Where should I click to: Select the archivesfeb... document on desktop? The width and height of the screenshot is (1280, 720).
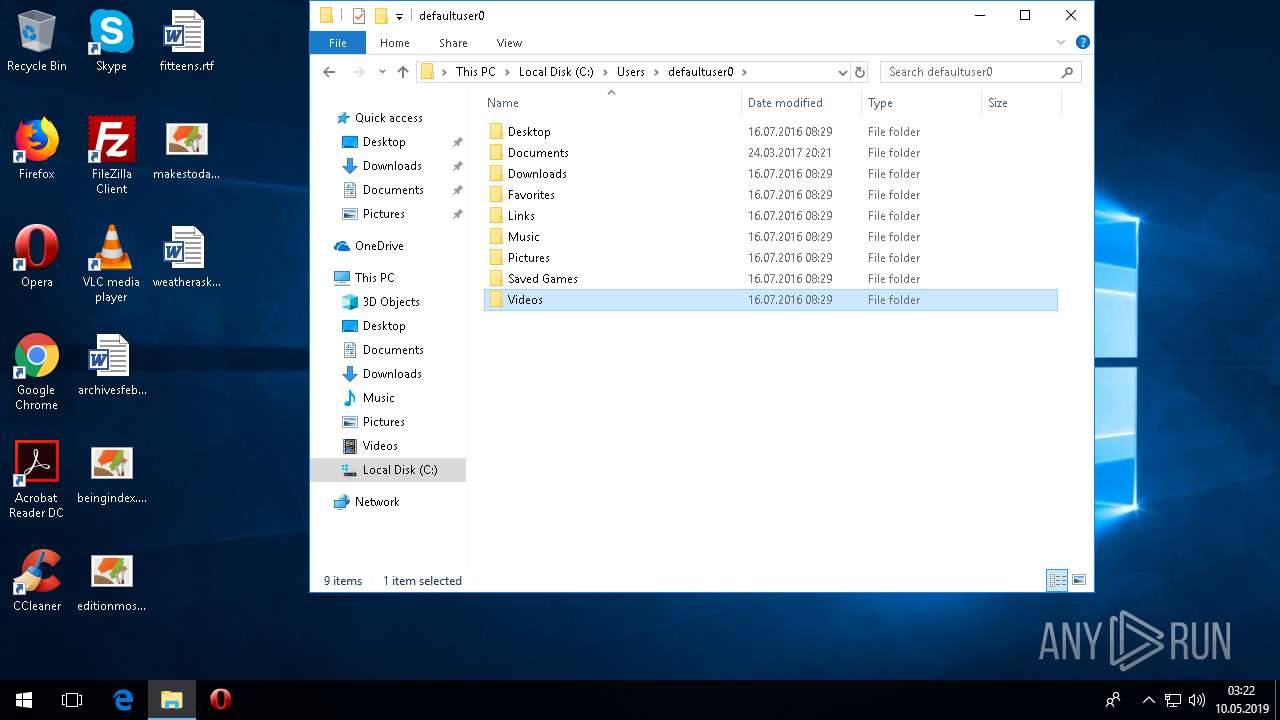(111, 366)
